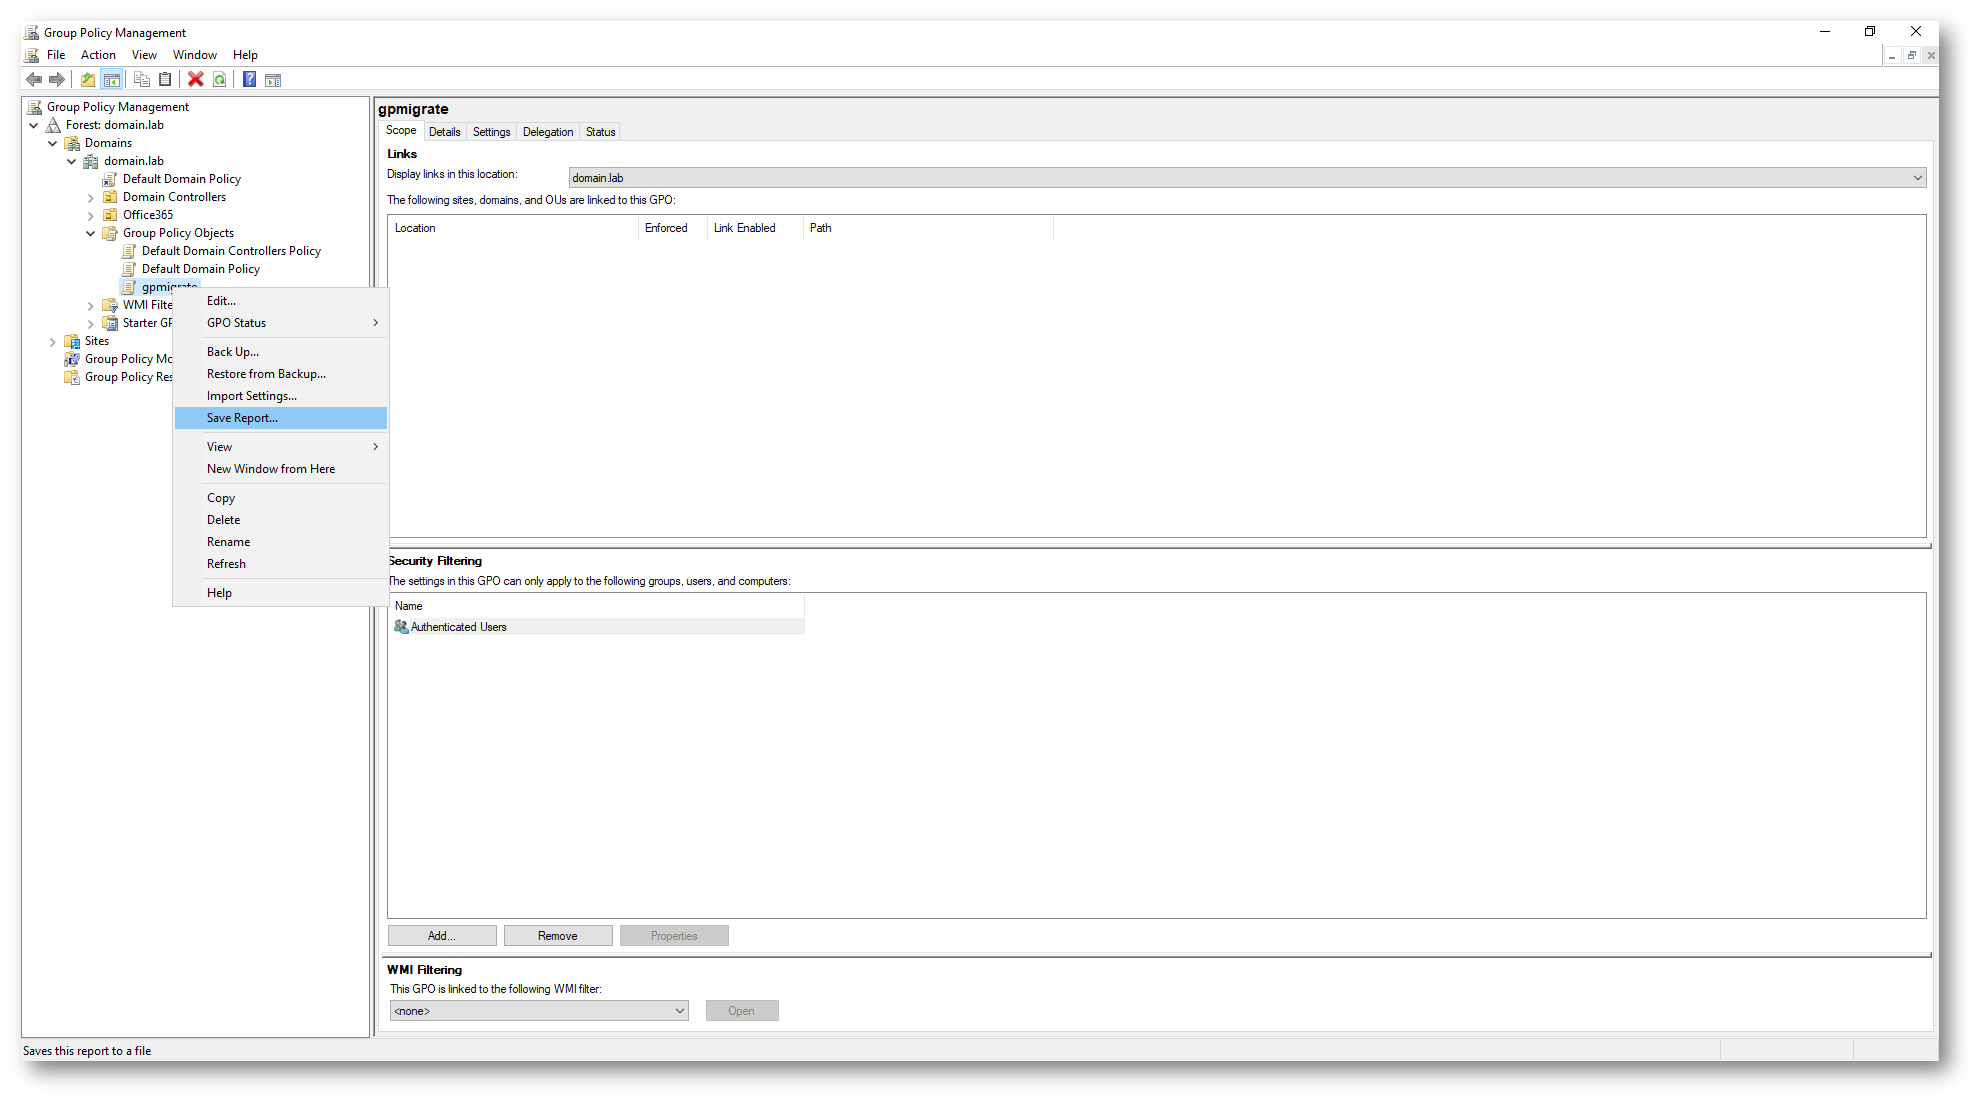Click the red X Delete toolbar icon
Image resolution: width=1981 pixels, height=1103 pixels.
tap(196, 80)
